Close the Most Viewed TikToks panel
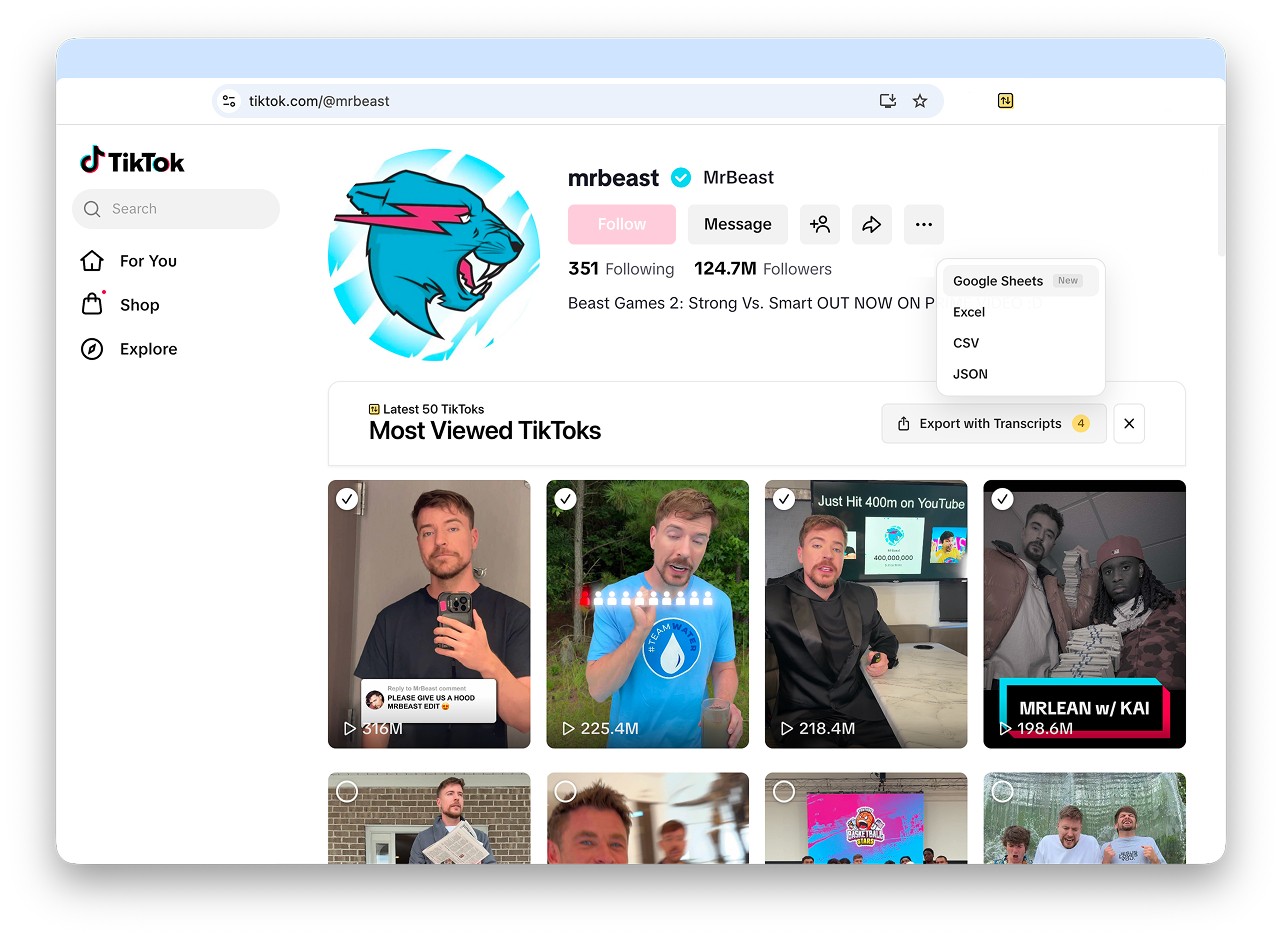This screenshot has height=938, width=1282. [1129, 424]
